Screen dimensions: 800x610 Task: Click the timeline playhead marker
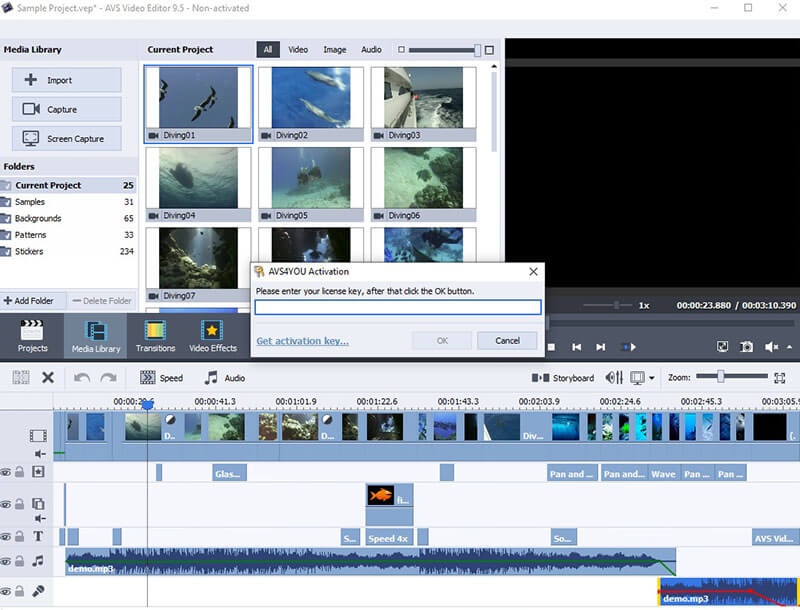coord(147,405)
